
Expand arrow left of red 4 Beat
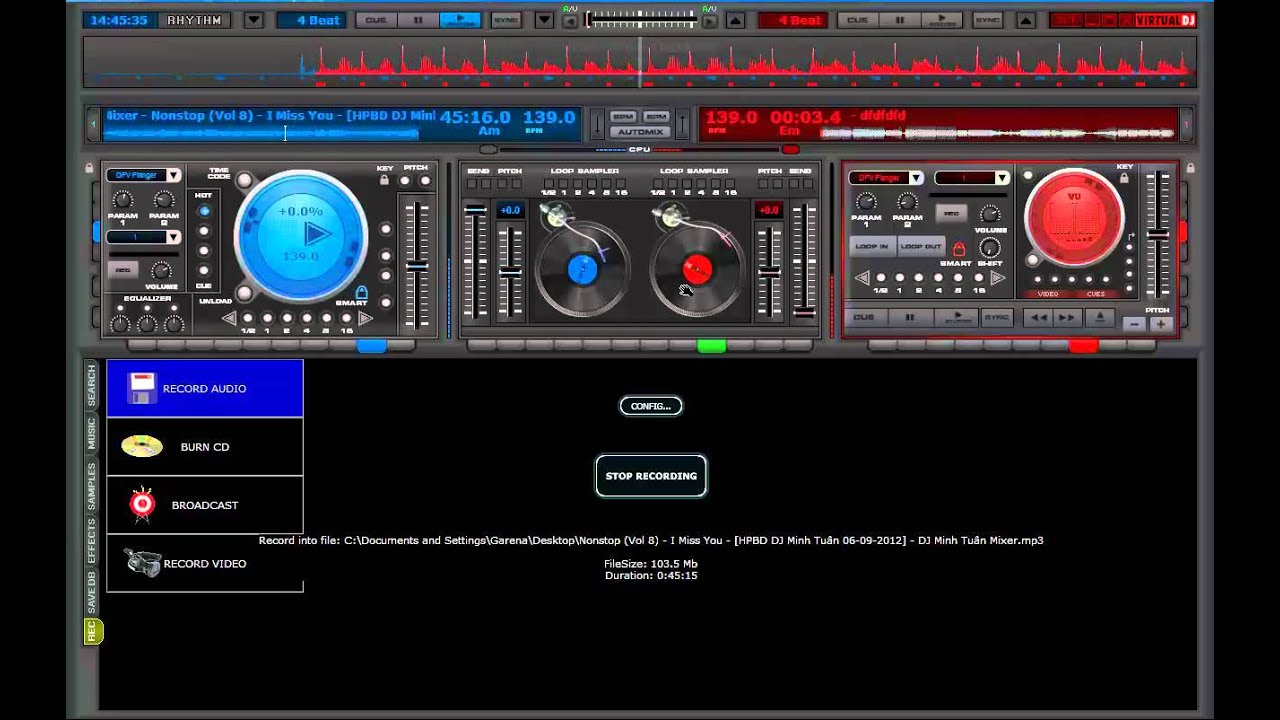735,20
